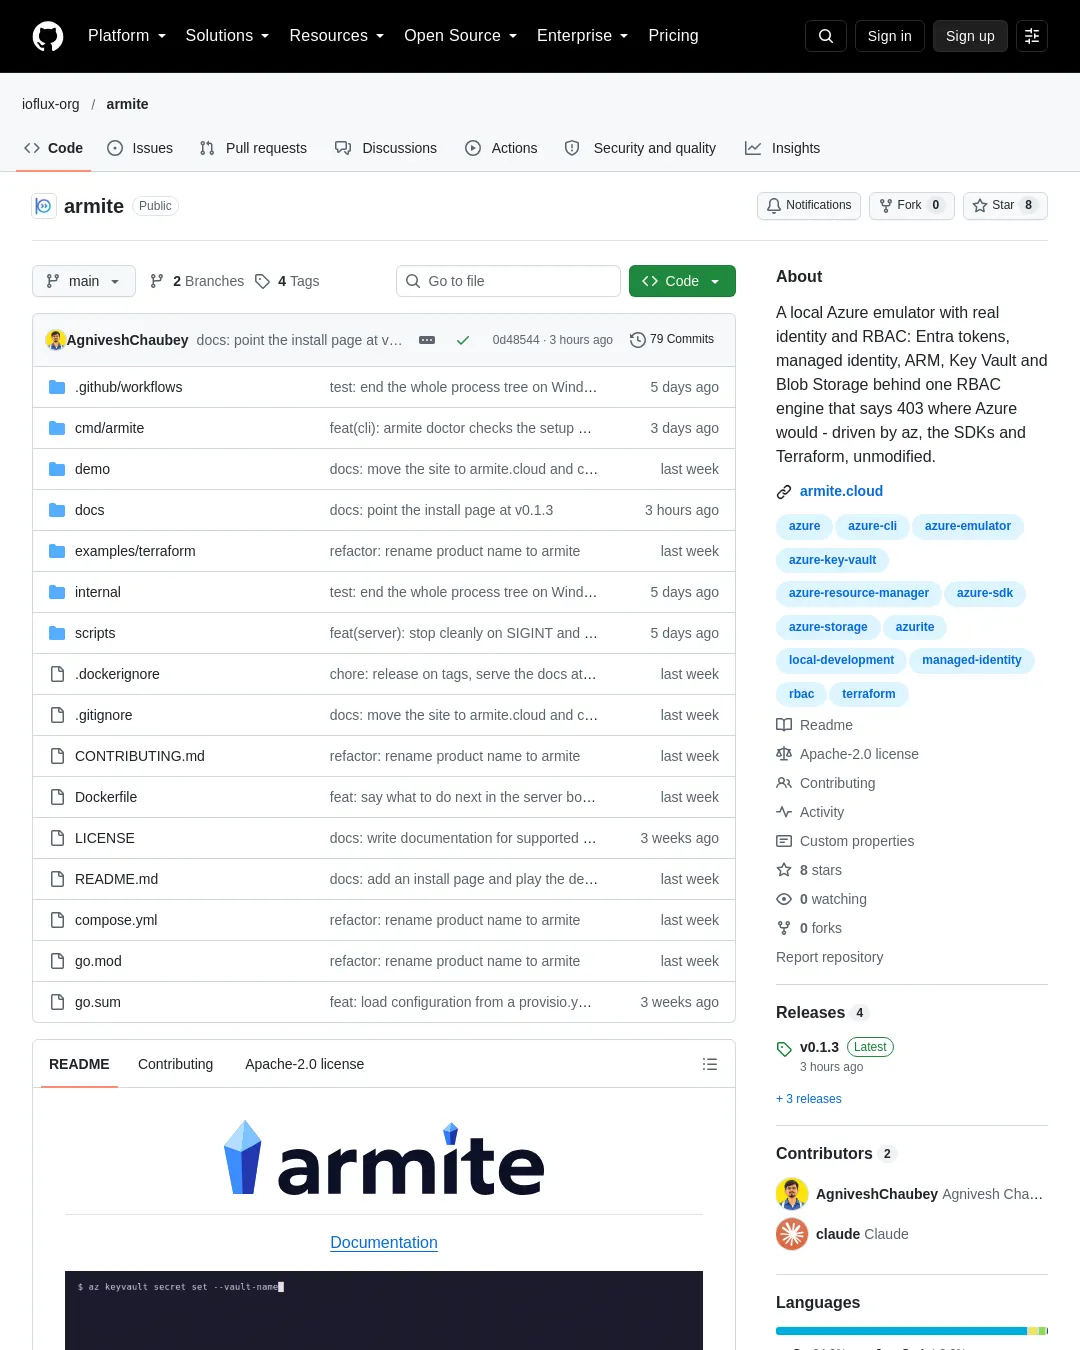Open the Pull requests tab
Viewport: 1080px width, 1350px height.
(x=253, y=148)
